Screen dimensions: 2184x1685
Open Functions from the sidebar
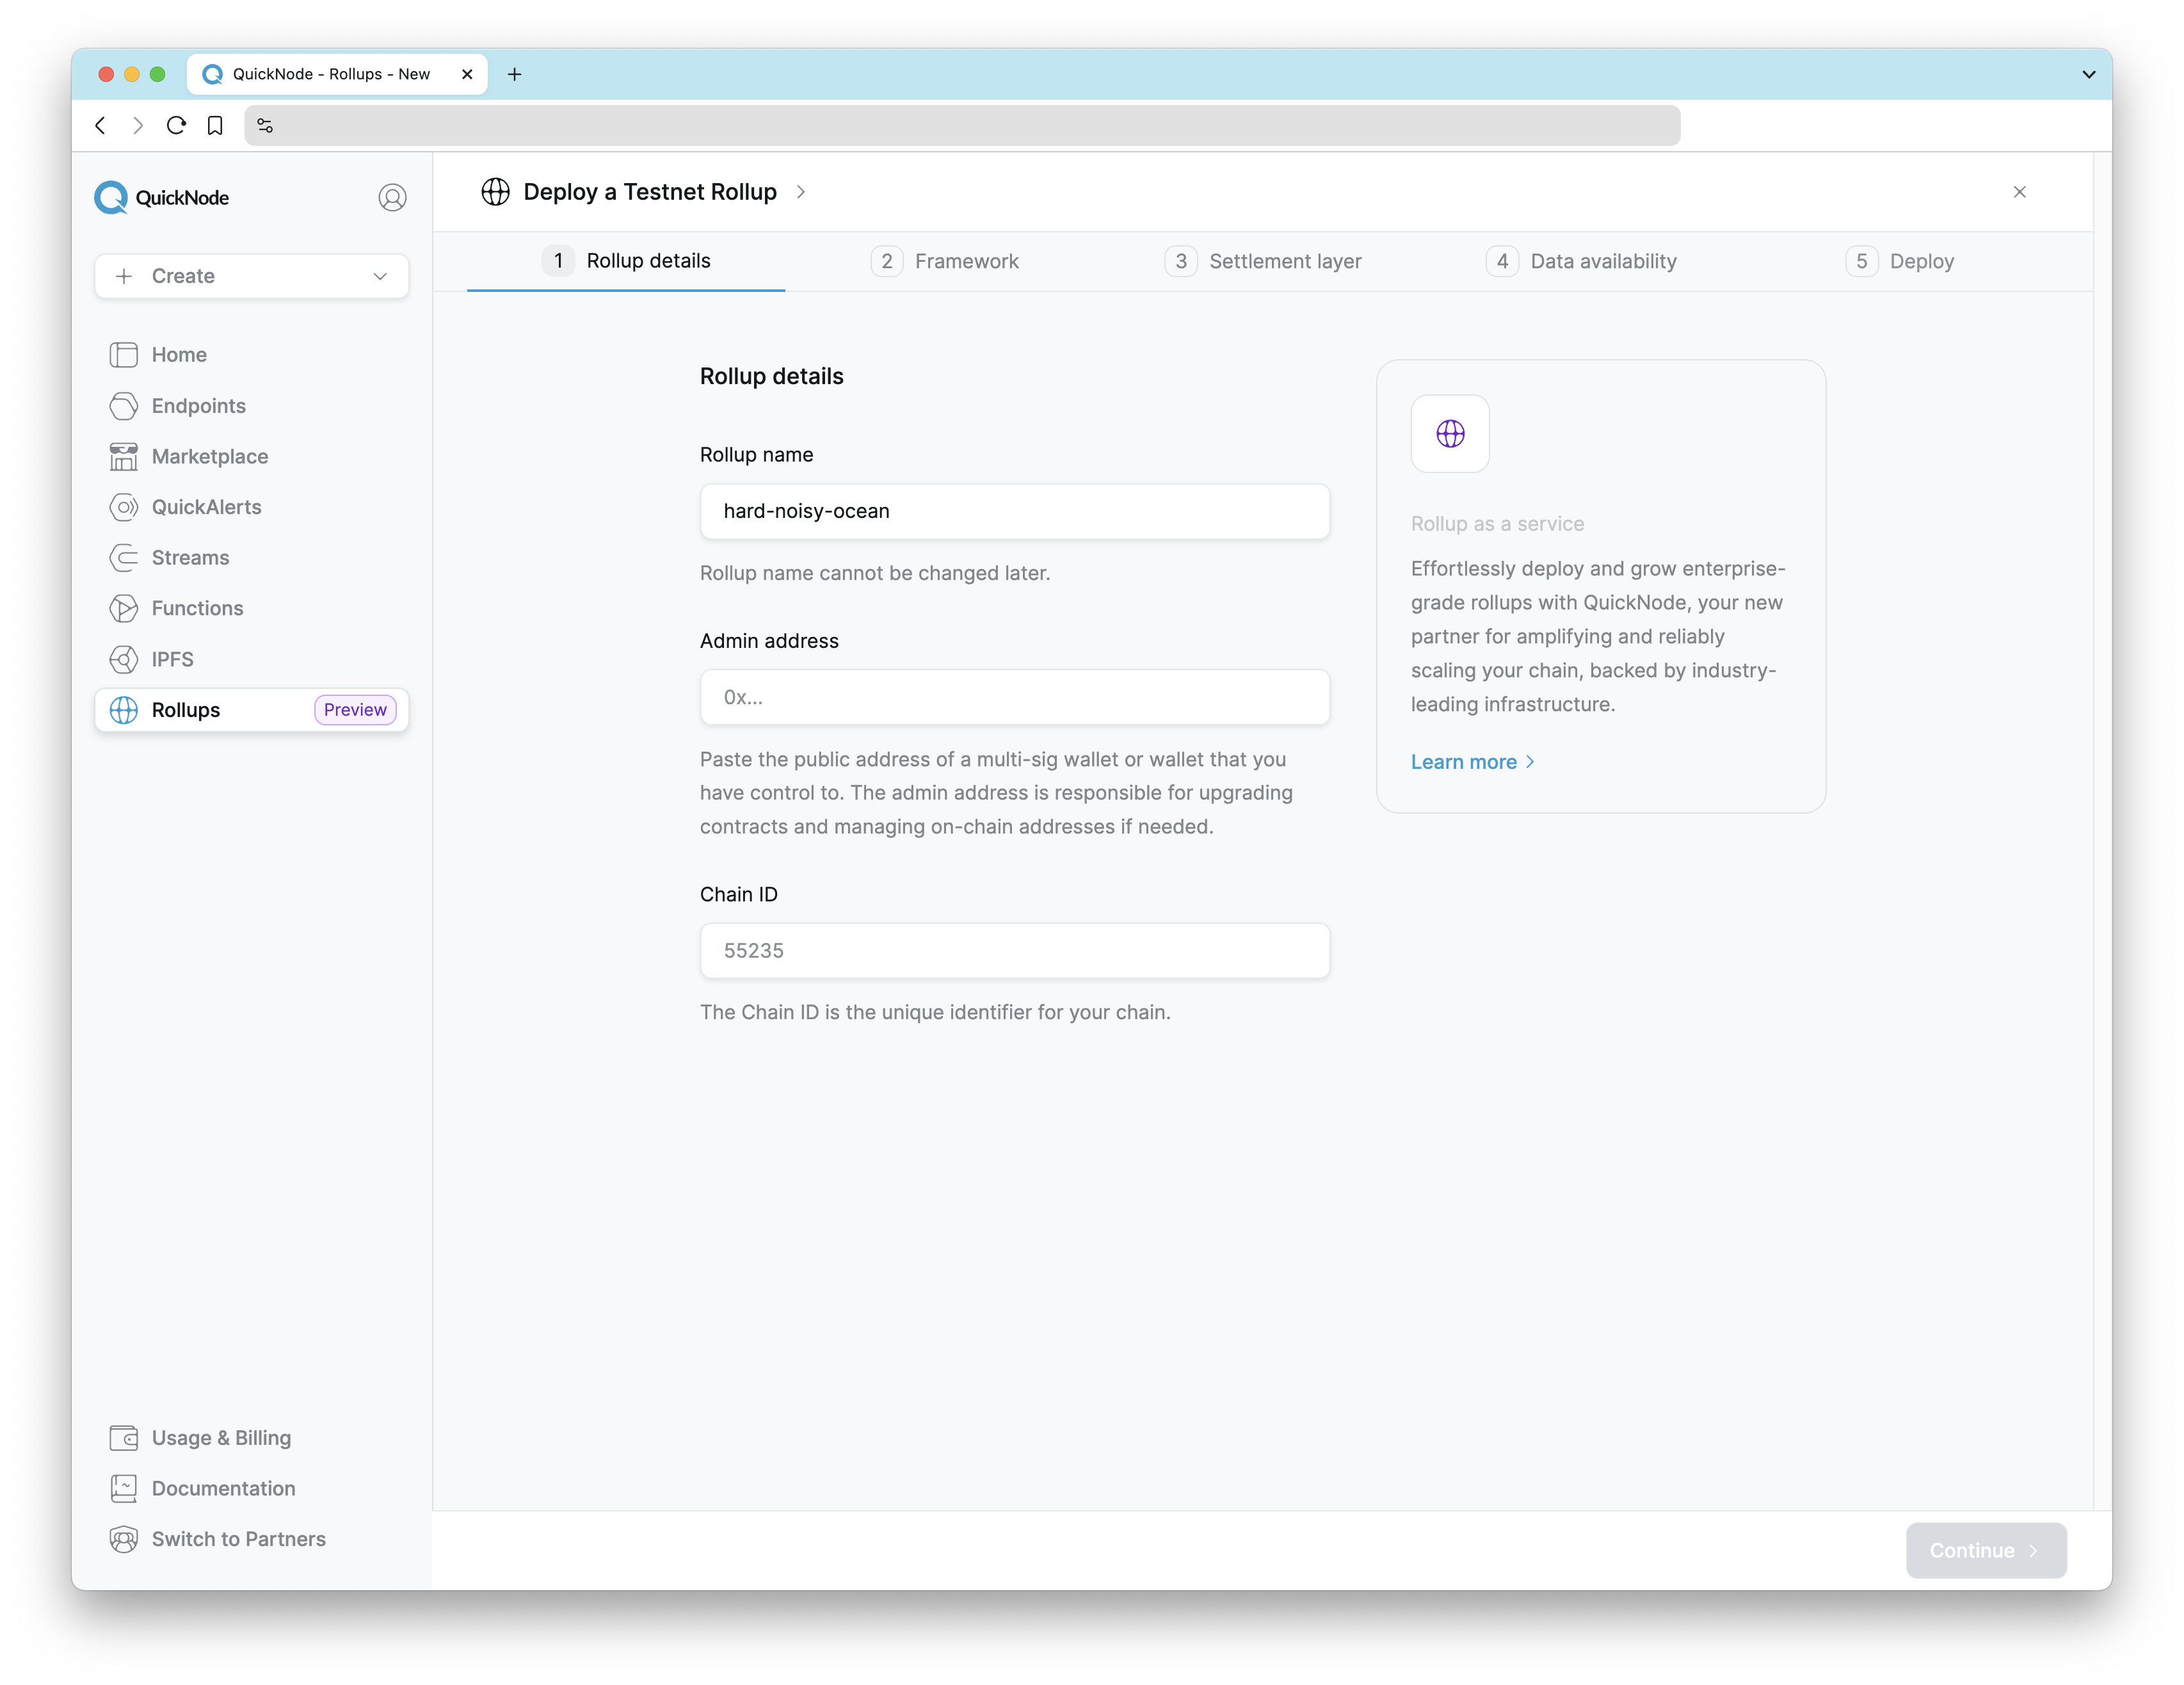[x=252, y=608]
